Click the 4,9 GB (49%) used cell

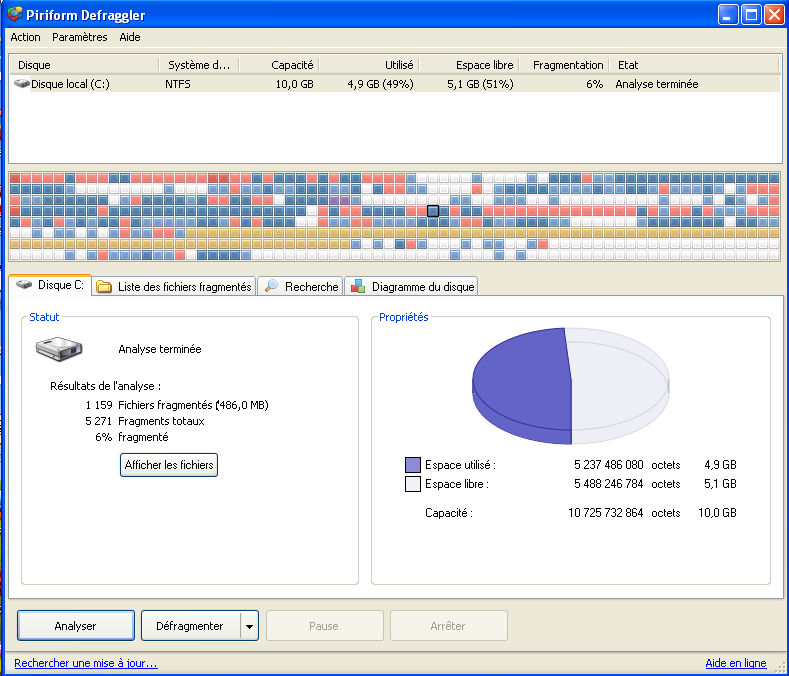click(x=380, y=84)
